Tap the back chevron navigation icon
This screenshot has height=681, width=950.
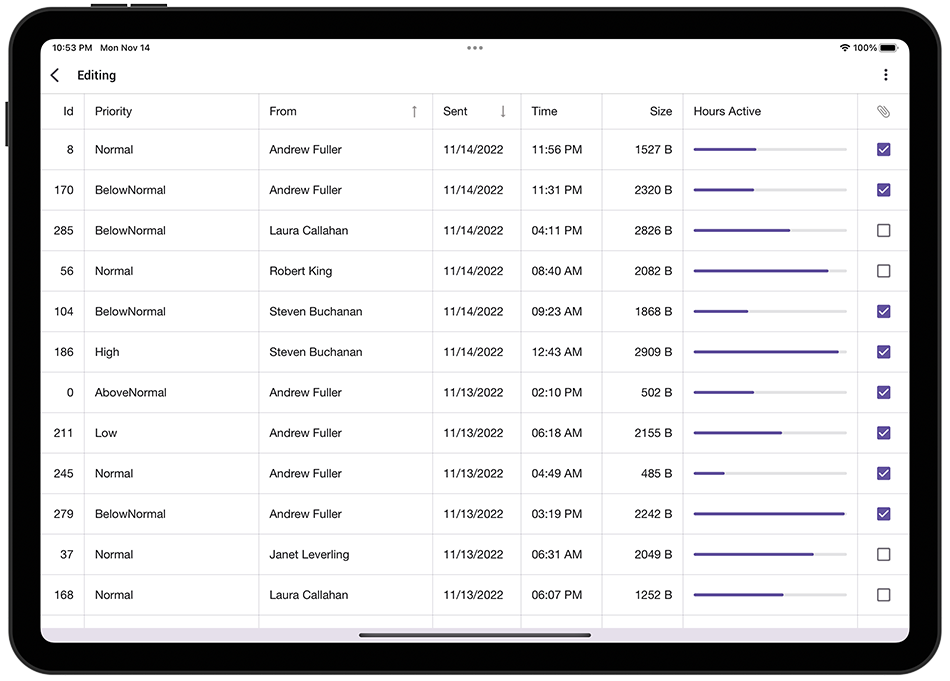(x=55, y=74)
